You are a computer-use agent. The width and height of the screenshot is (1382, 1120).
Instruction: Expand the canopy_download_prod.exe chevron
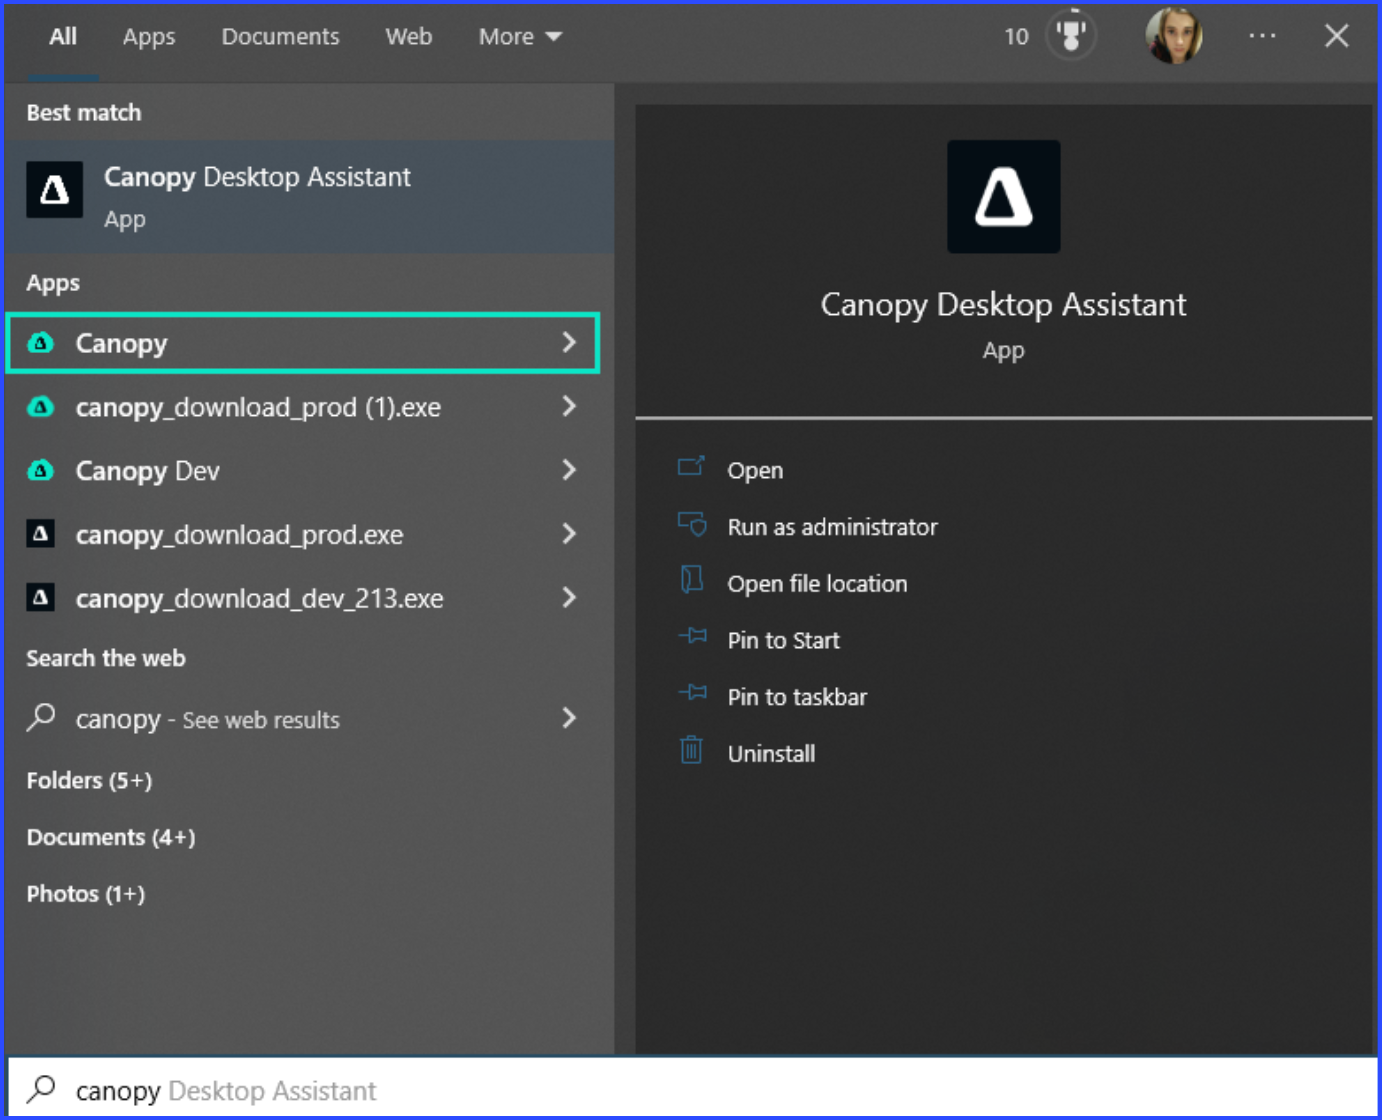(x=569, y=534)
